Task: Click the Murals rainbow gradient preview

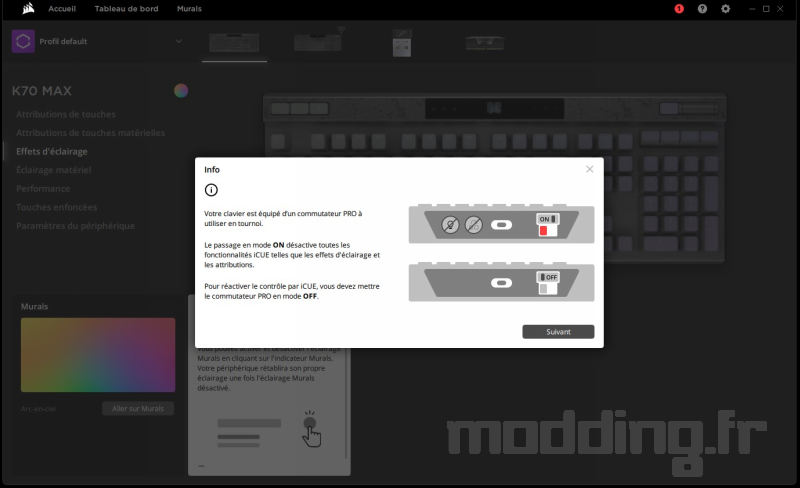Action: (98, 355)
